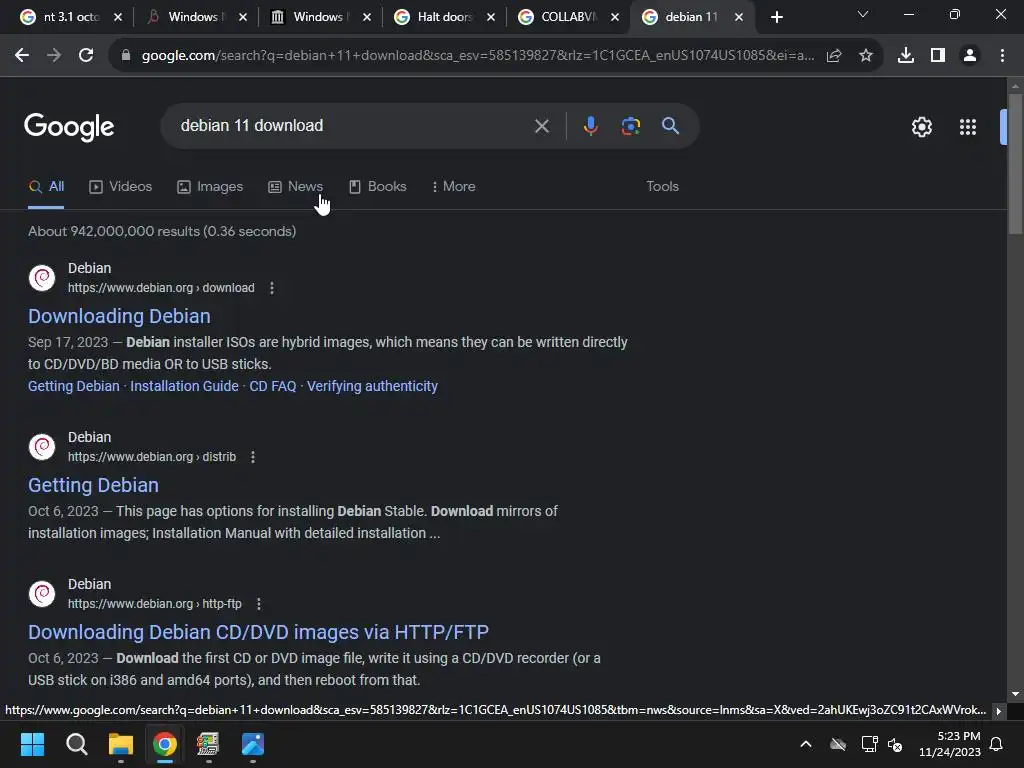Screen dimensions: 1024x768
Task: Switch to Videos results
Action: tap(121, 187)
